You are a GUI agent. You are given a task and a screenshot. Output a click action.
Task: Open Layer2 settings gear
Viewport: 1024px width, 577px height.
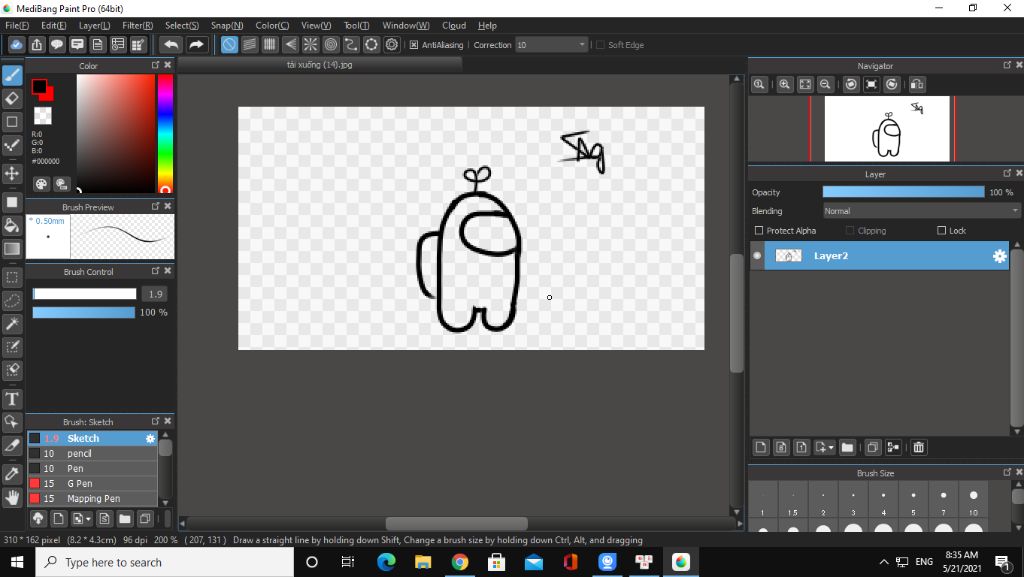(x=999, y=256)
